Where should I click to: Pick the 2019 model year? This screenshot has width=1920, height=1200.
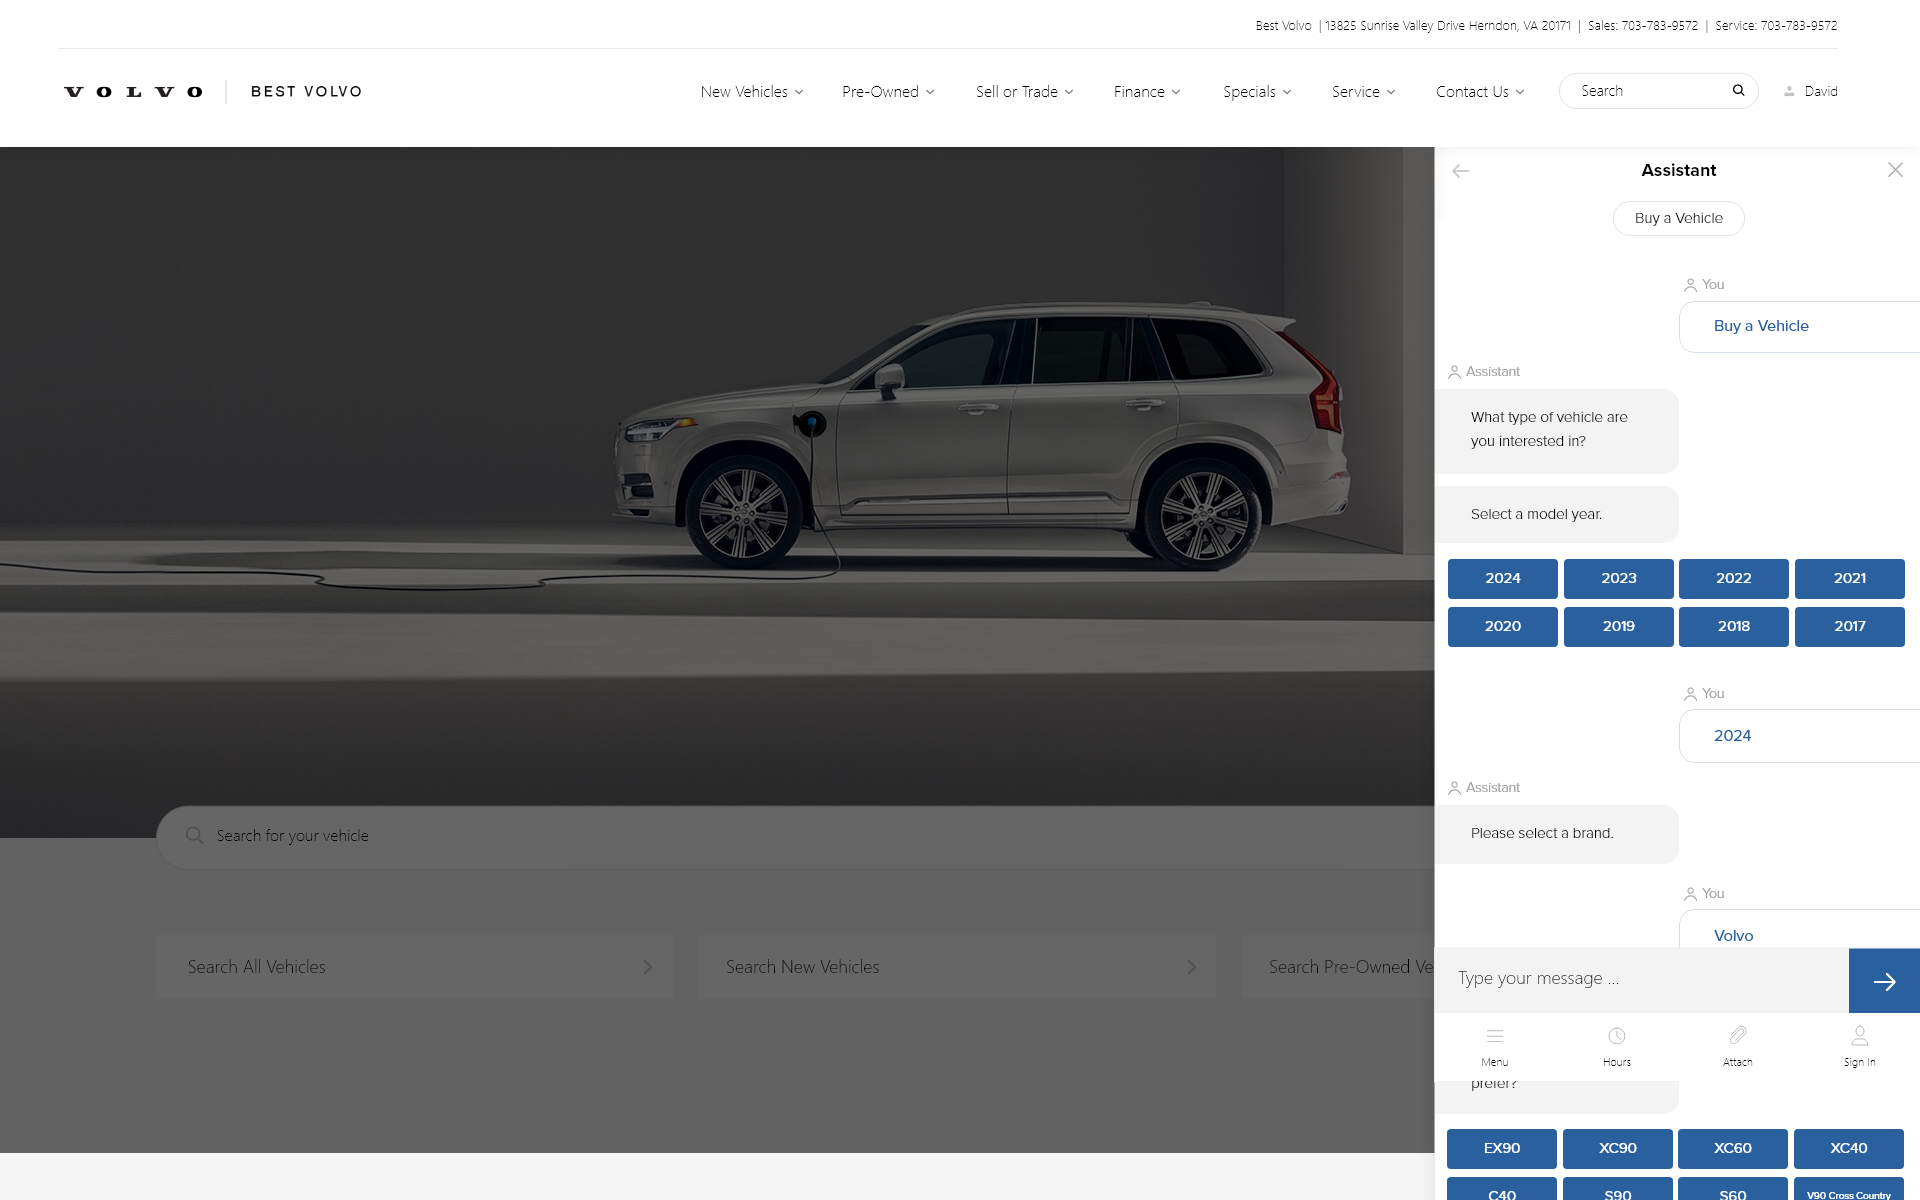pyautogui.click(x=1619, y=626)
